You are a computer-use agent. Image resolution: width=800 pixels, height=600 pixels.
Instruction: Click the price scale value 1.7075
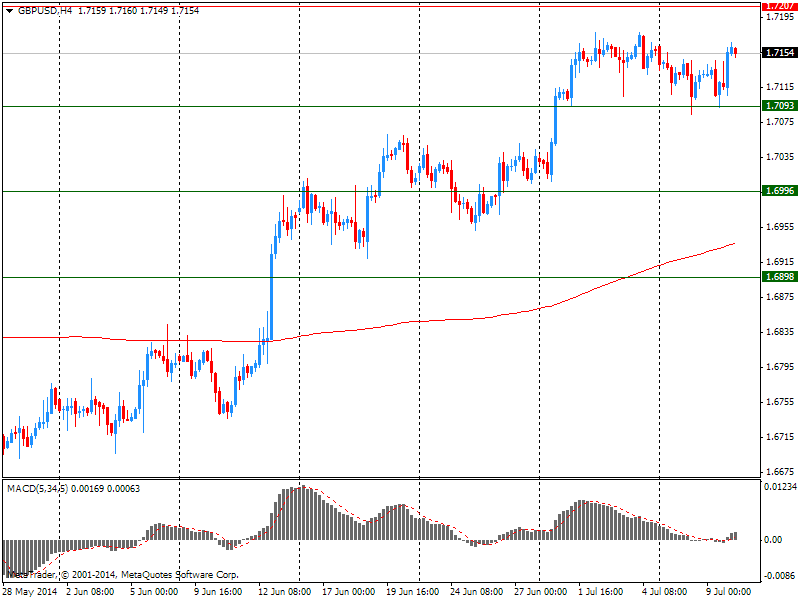[780, 122]
